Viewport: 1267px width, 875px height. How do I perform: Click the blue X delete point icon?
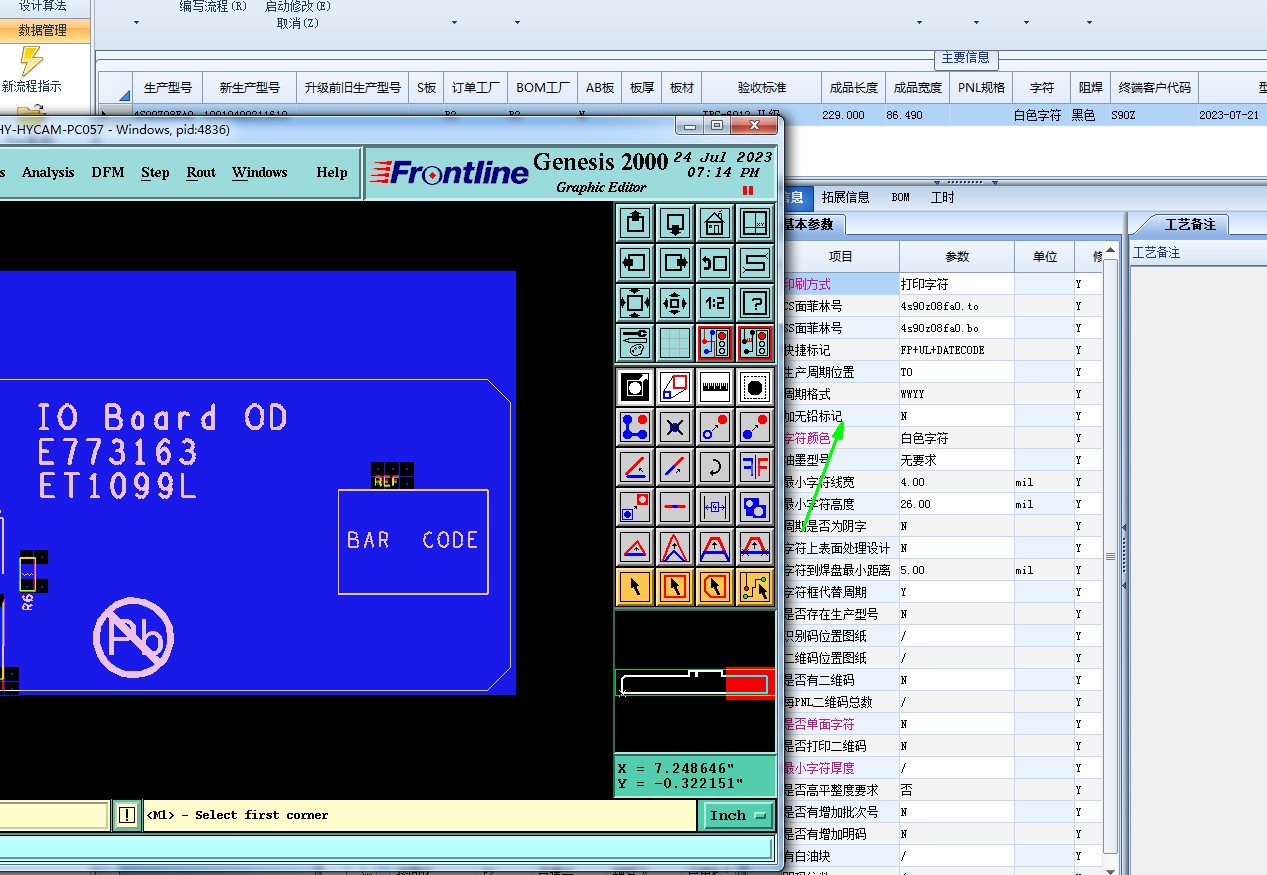pos(675,426)
